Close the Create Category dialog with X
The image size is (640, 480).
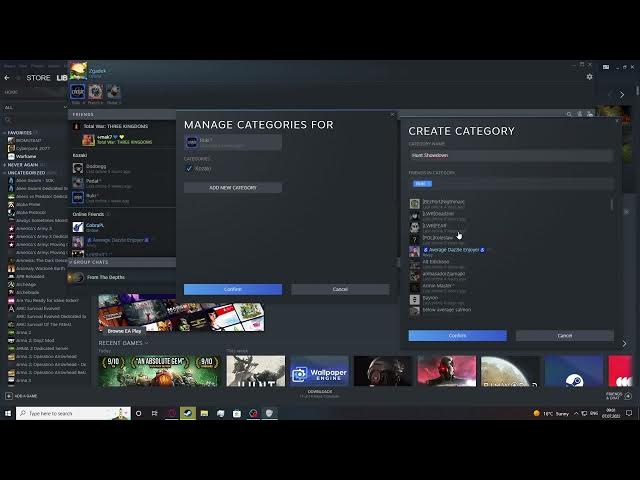click(x=617, y=121)
